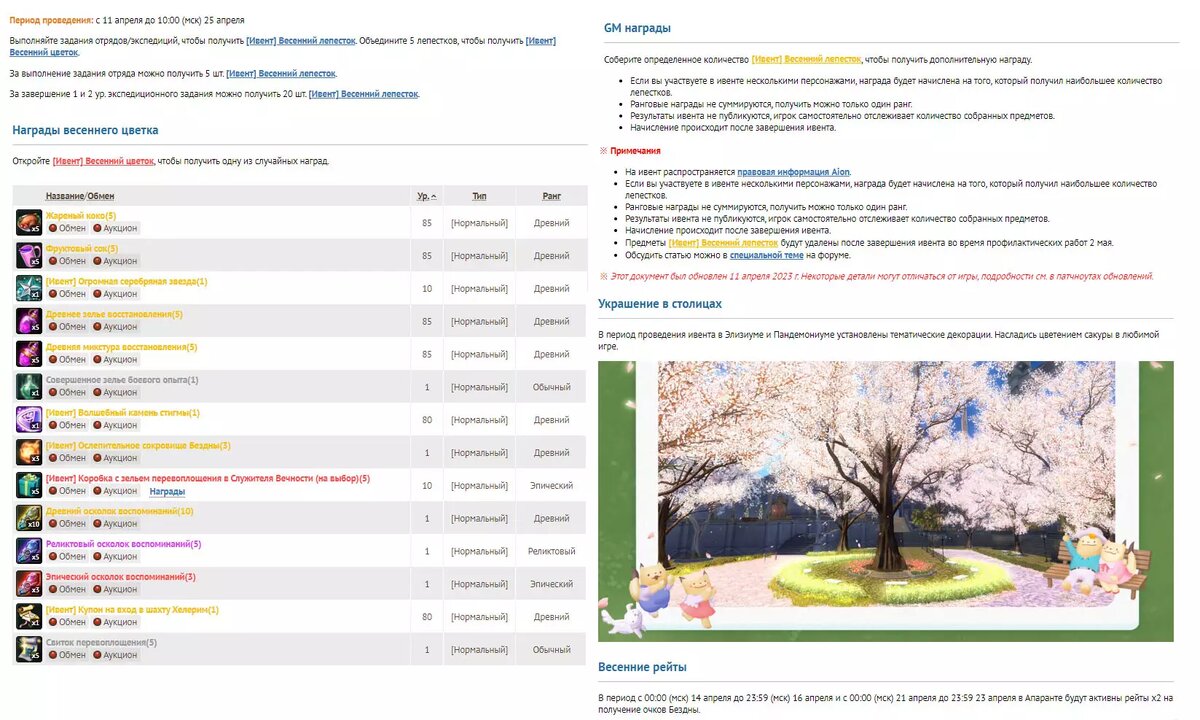Click the Обычный rank in Свиток перевоплощения row
The image size is (1200, 720).
(x=552, y=649)
